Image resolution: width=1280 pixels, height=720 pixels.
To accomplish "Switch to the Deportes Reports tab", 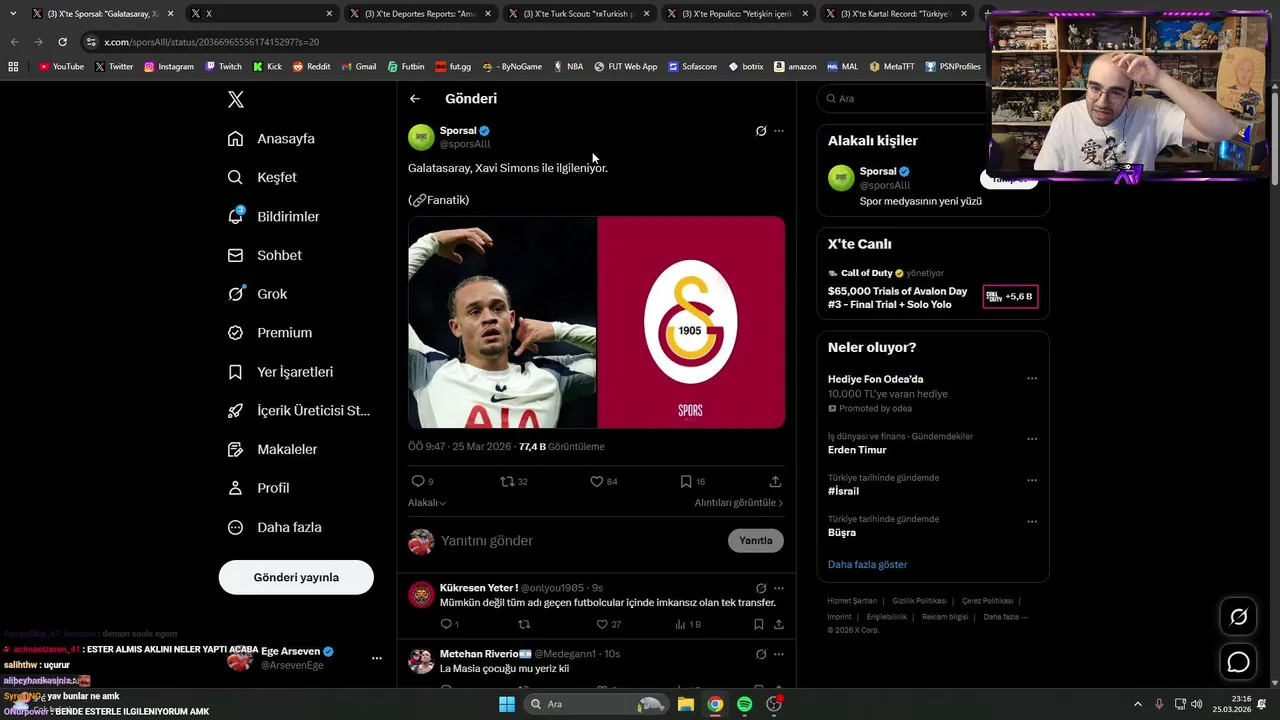I will [x=420, y=14].
